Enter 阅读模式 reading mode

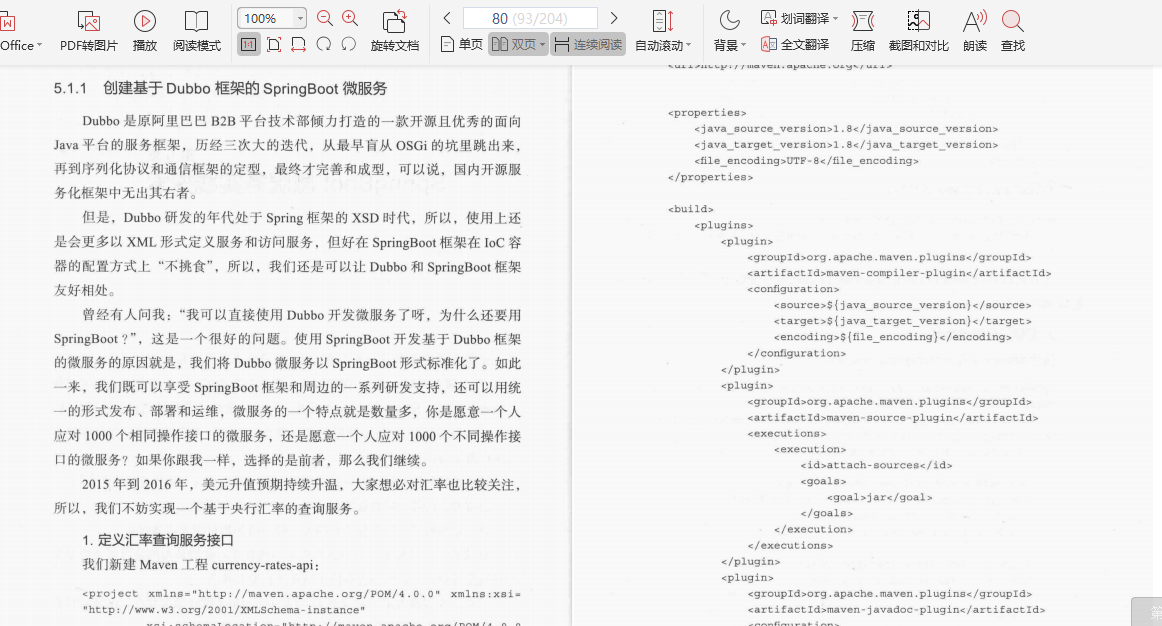[x=196, y=31]
